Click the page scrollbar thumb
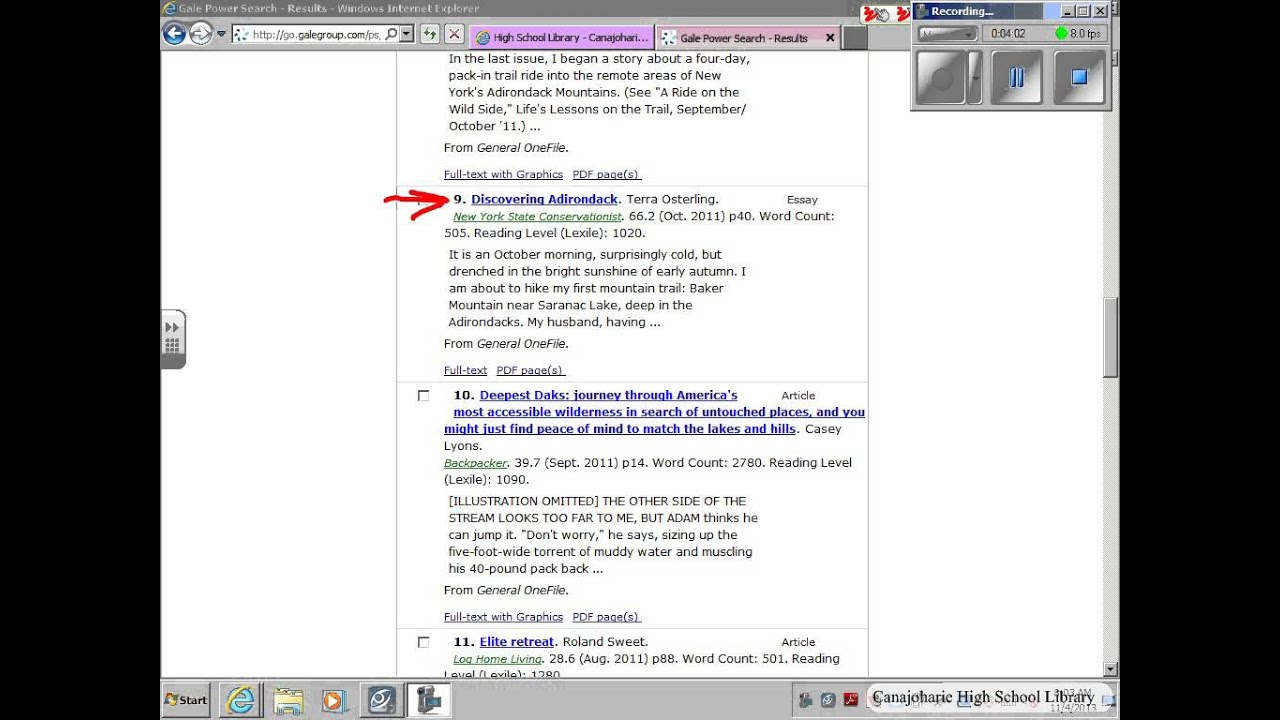1280x720 pixels. tap(1110, 337)
